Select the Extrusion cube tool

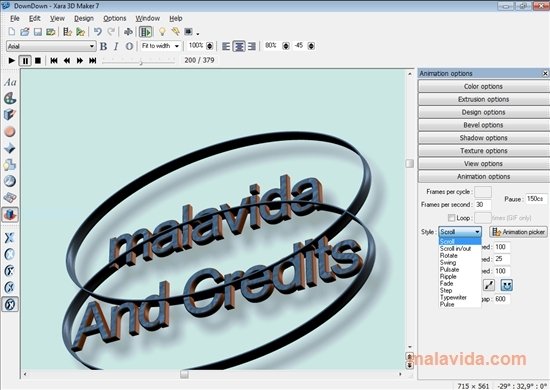10,115
